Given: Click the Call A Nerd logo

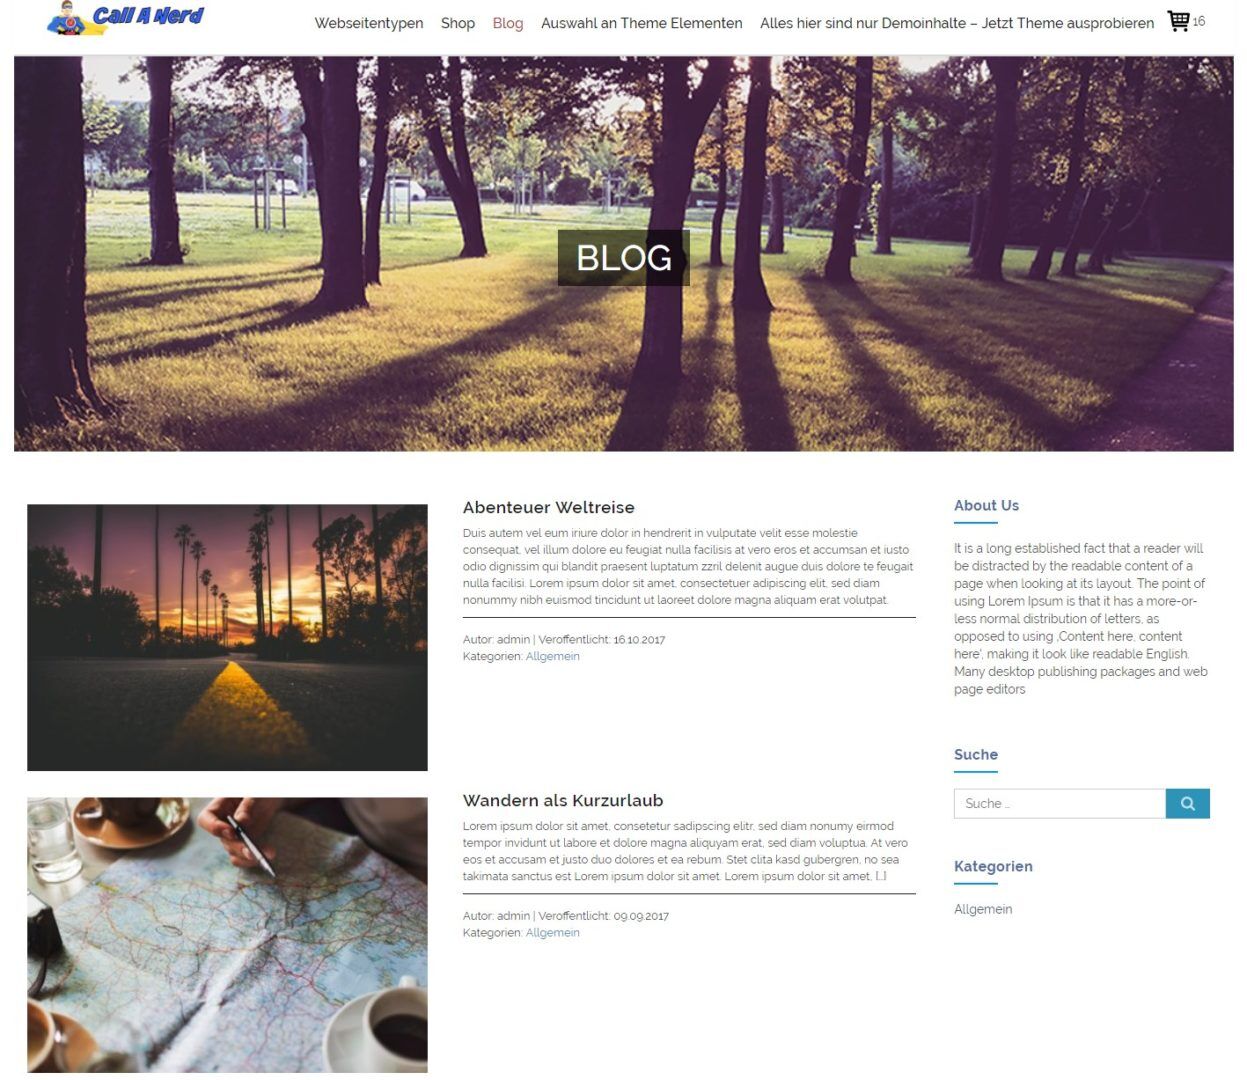Looking at the screenshot, I should click(x=126, y=19).
